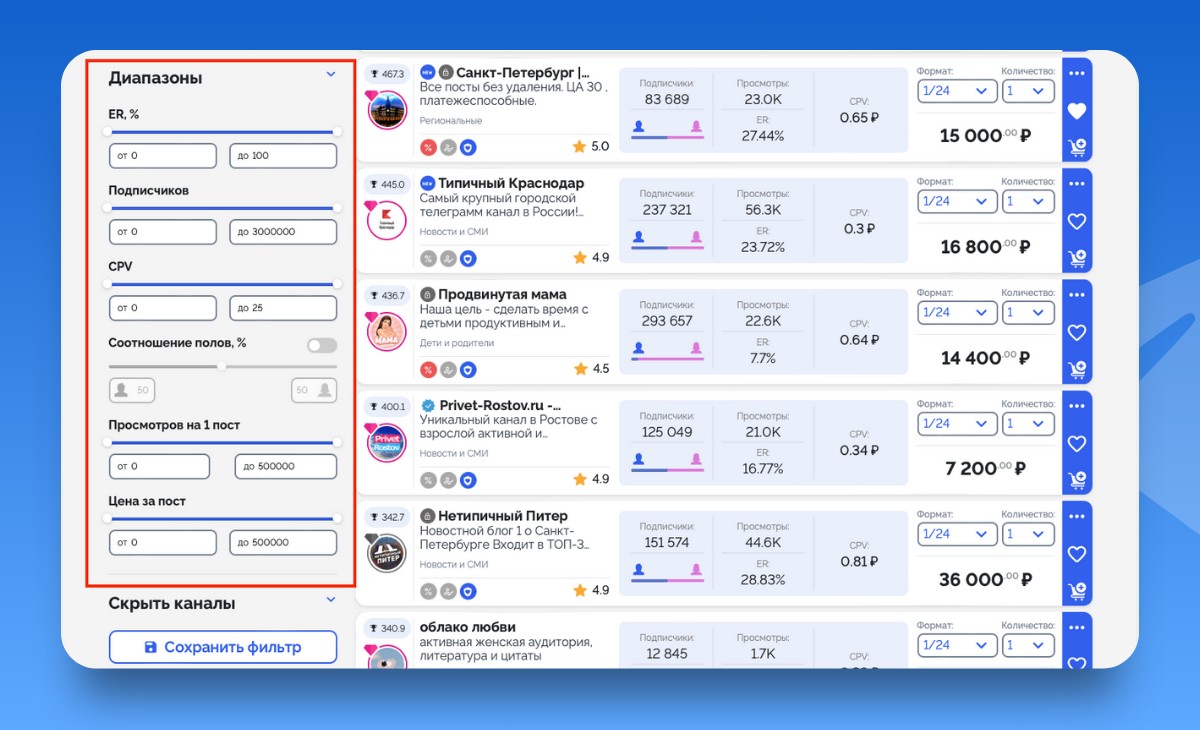Focus ER maximum field 'до 100'

click(x=283, y=156)
